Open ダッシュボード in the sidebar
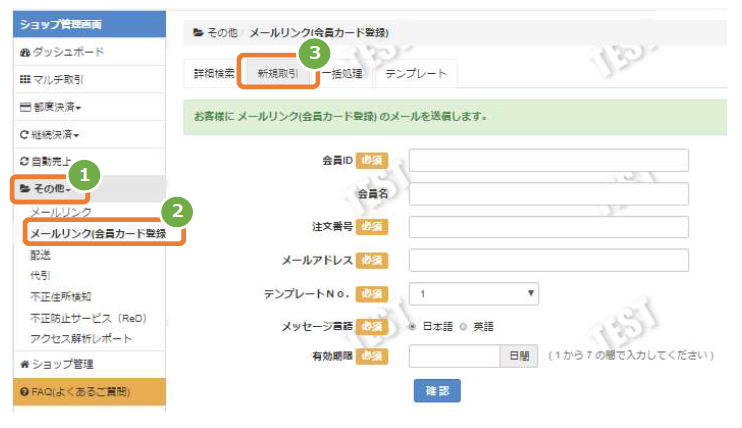Screen dimensions: 742x428 point(66,51)
